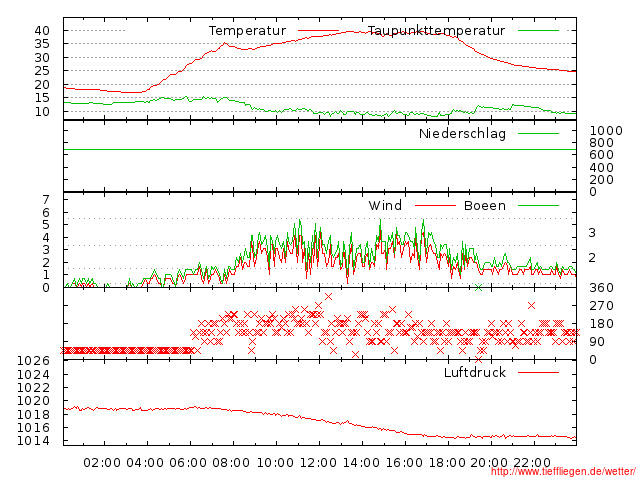This screenshot has width=640, height=480.
Task: Click the 1000 precipitation axis value
Action: point(606,131)
